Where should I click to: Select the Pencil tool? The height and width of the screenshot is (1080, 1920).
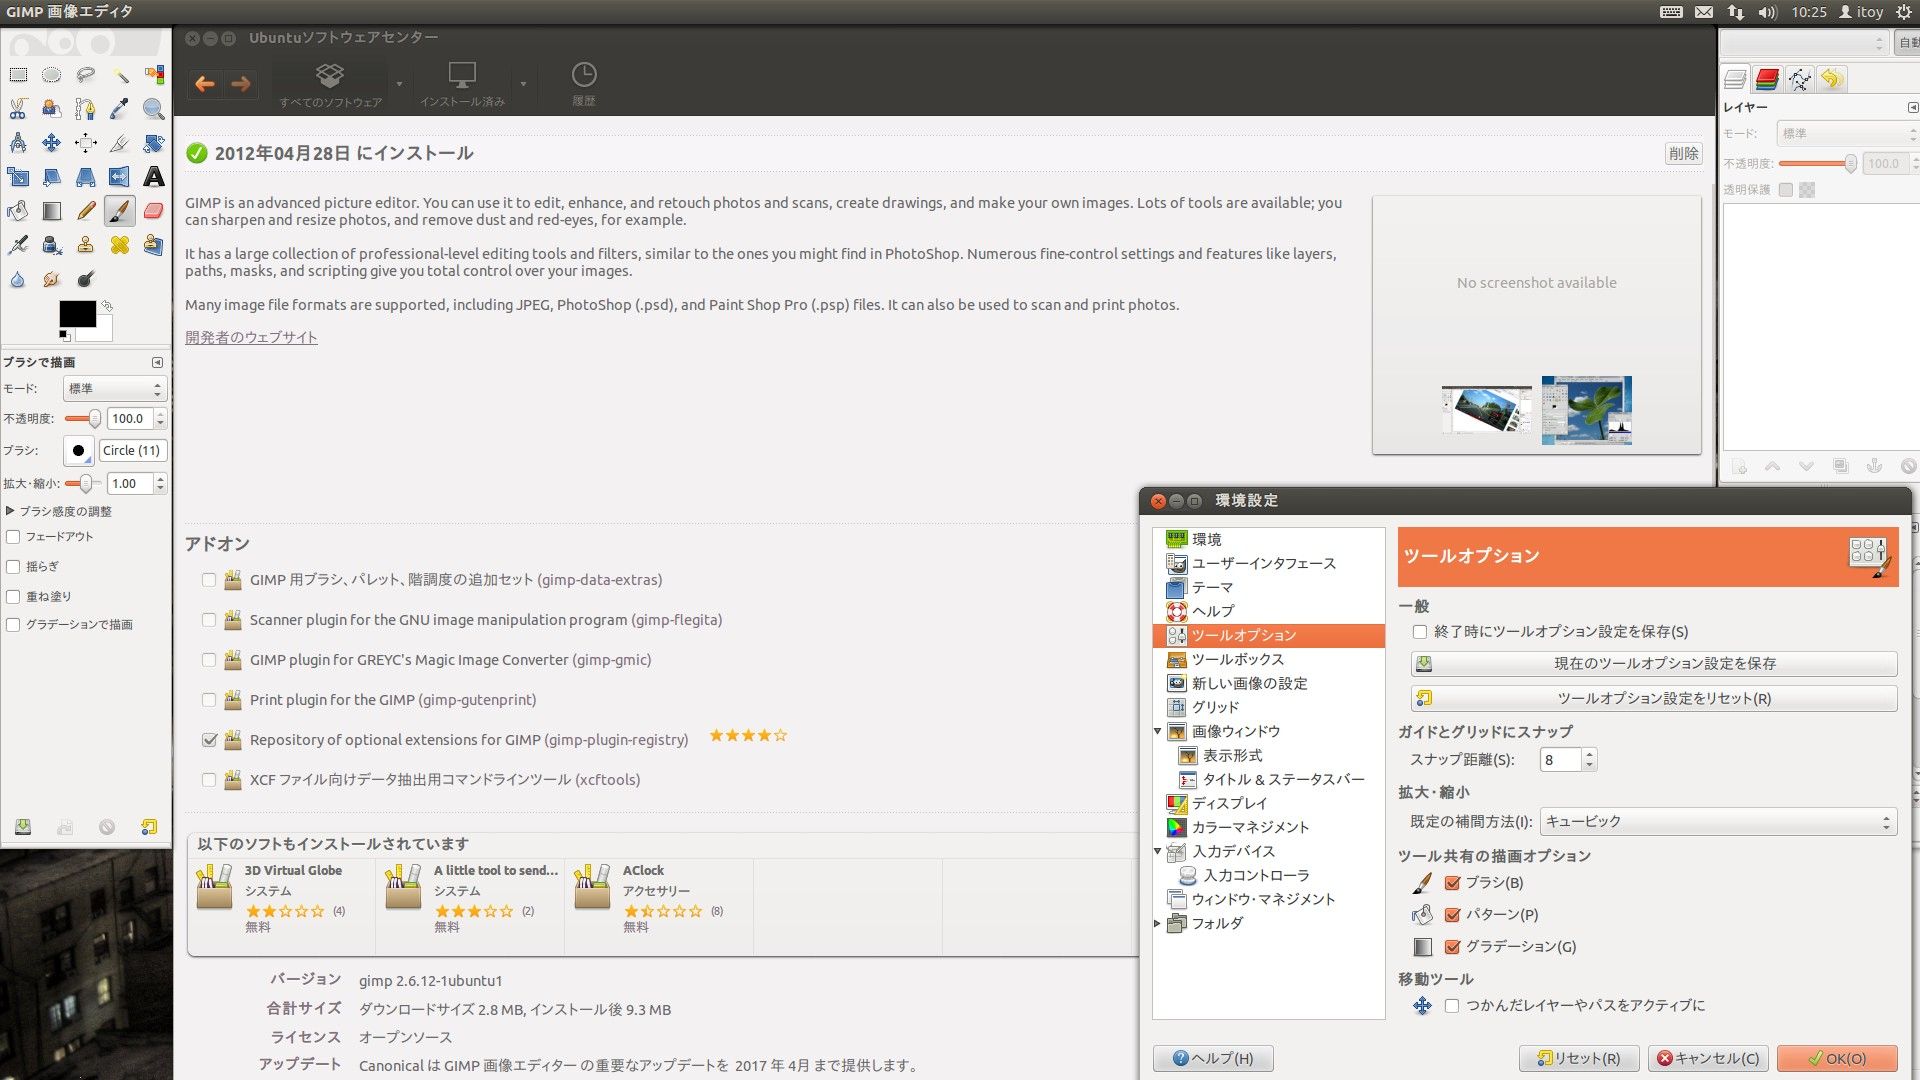coord(86,211)
